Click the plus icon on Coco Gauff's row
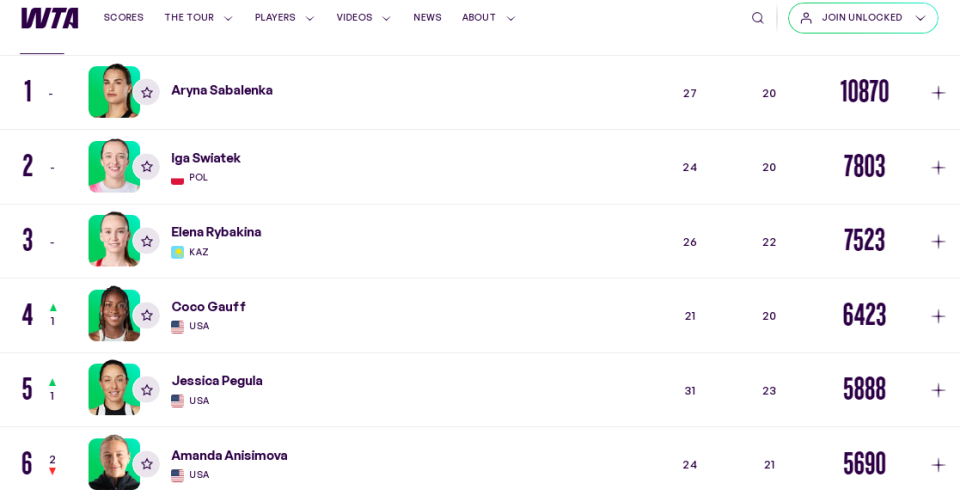This screenshot has width=960, height=496. click(938, 316)
